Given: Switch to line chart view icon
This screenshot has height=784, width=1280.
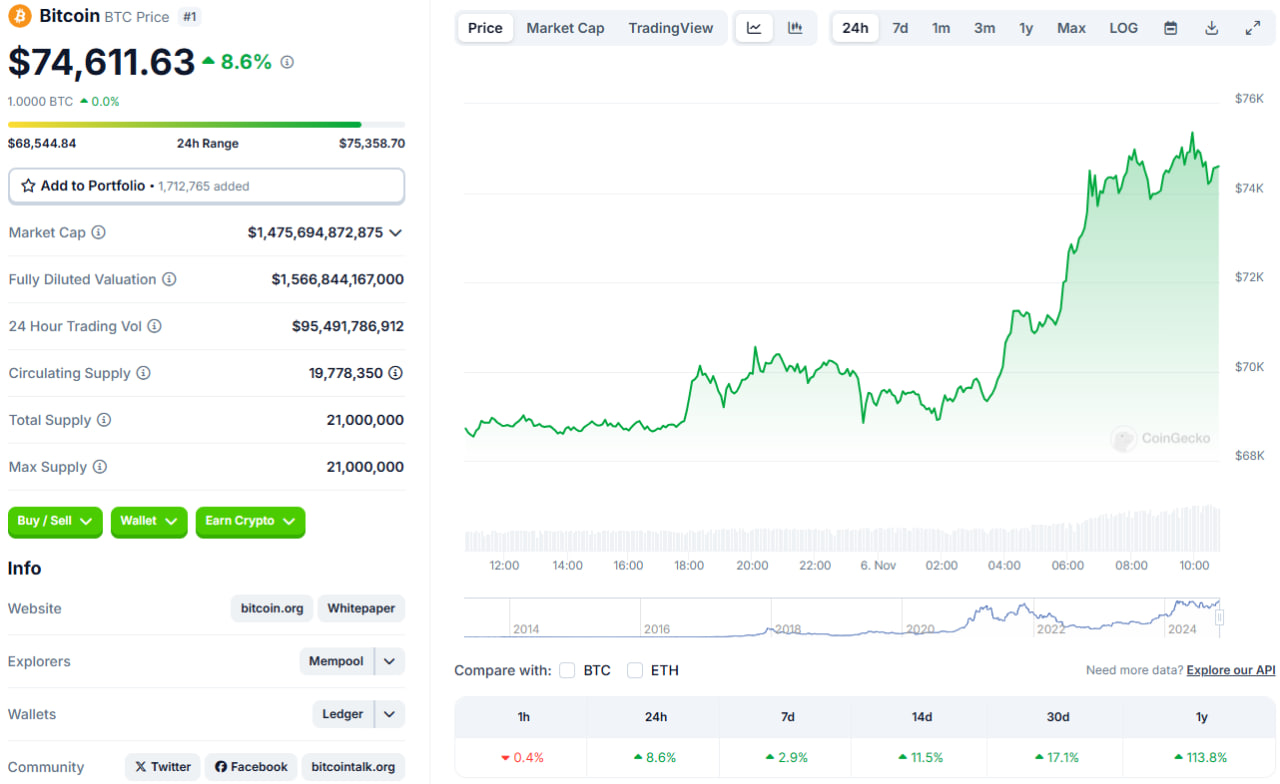Looking at the screenshot, I should pyautogui.click(x=754, y=28).
